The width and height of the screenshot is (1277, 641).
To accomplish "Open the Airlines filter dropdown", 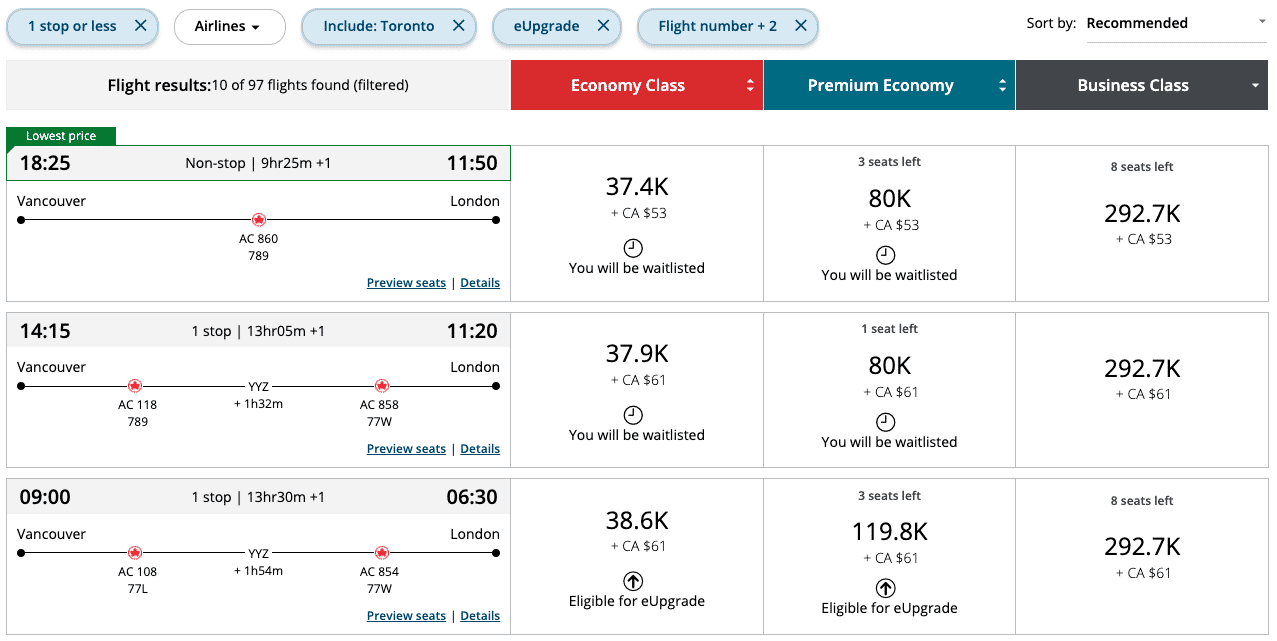I will coord(229,26).
